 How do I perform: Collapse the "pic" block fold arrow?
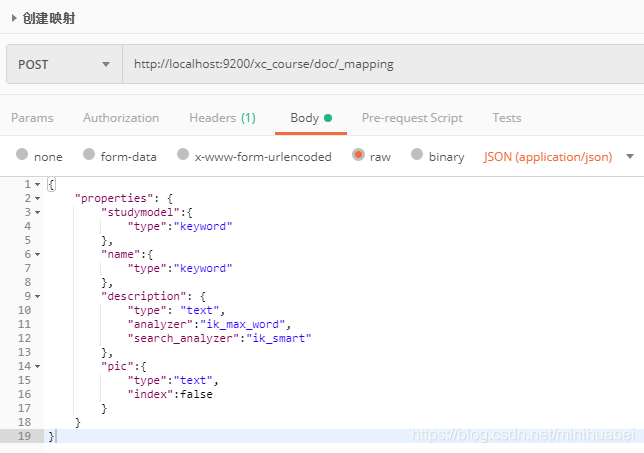click(x=37, y=366)
